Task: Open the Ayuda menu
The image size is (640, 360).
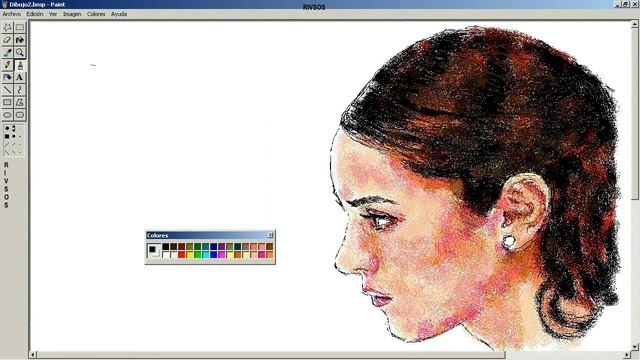Action: (119, 14)
